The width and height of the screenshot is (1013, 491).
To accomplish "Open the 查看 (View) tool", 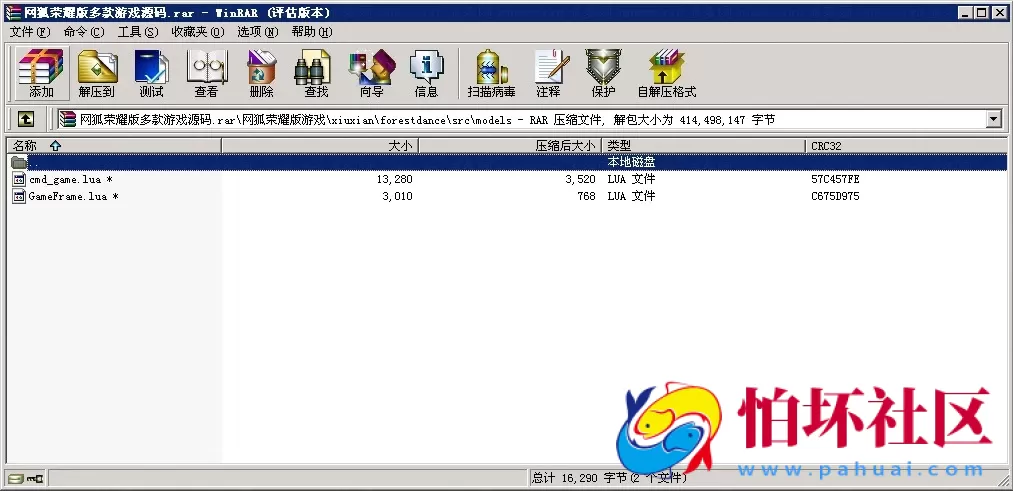I will [206, 73].
